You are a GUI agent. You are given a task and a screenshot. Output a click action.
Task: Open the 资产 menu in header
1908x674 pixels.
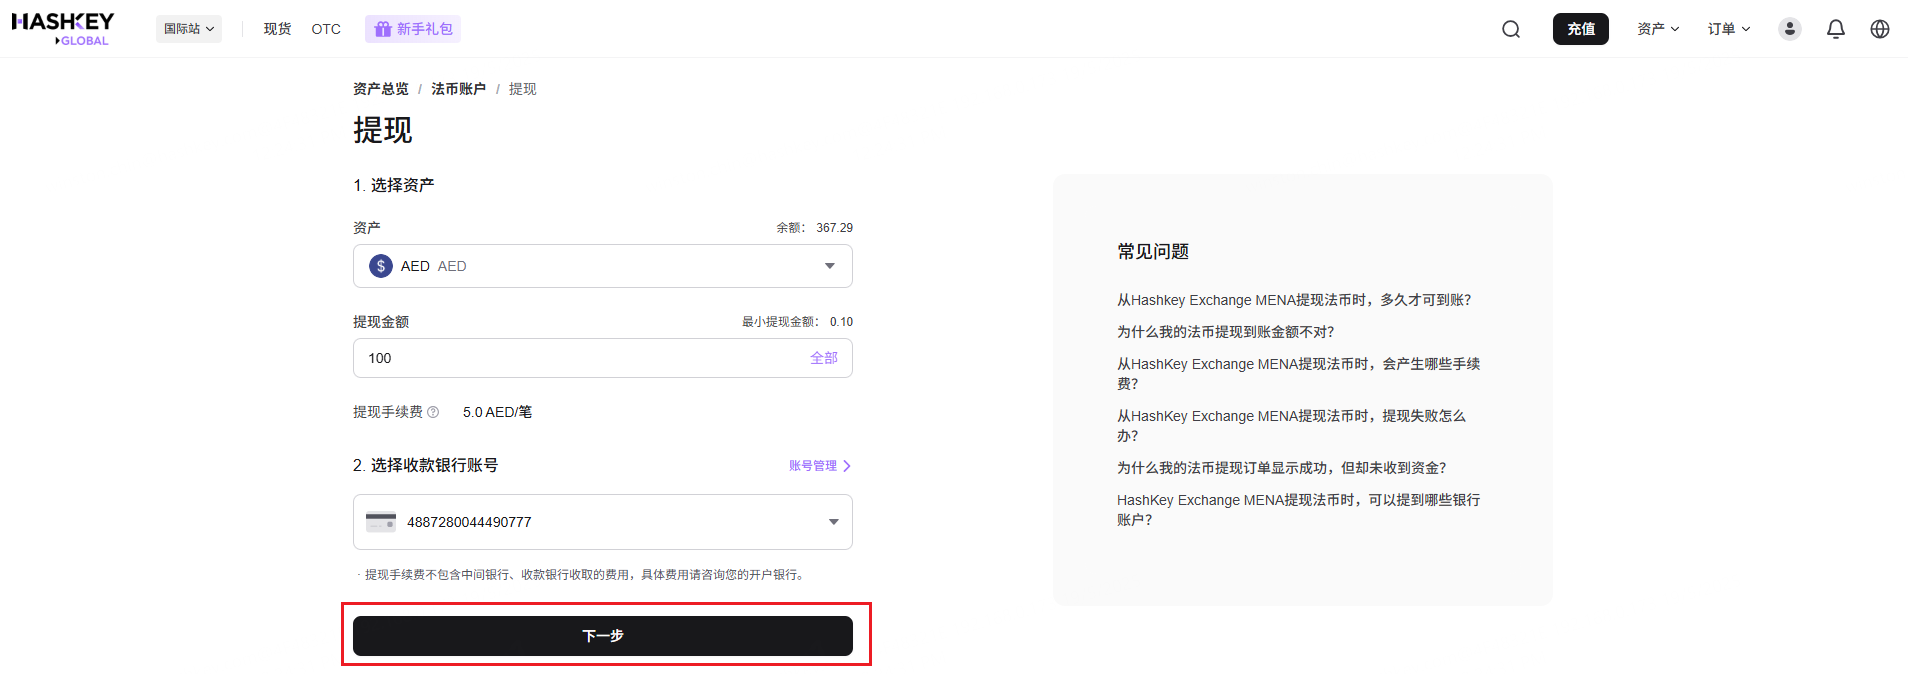pos(1657,29)
